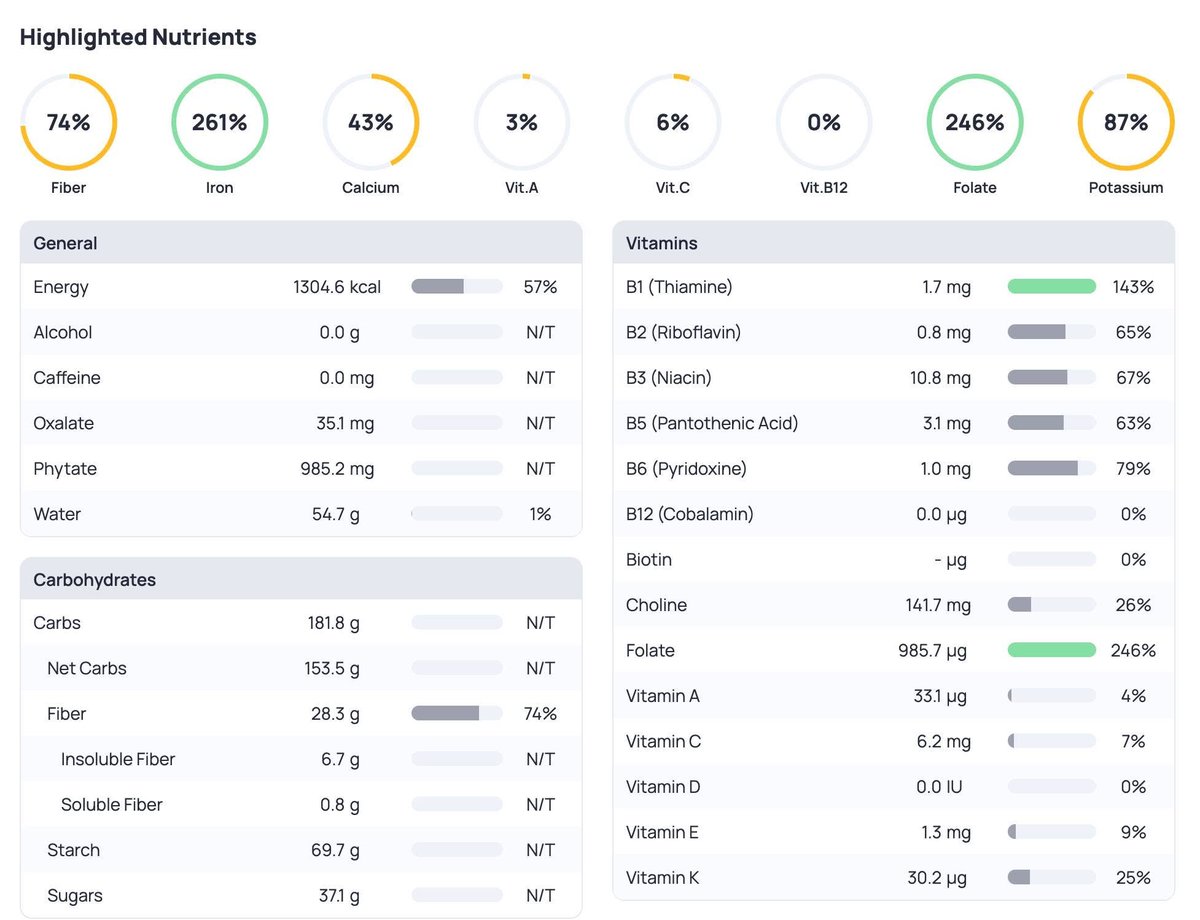Click the Vitamin E row label
The height and width of the screenshot is (920, 1200).
coord(663,832)
